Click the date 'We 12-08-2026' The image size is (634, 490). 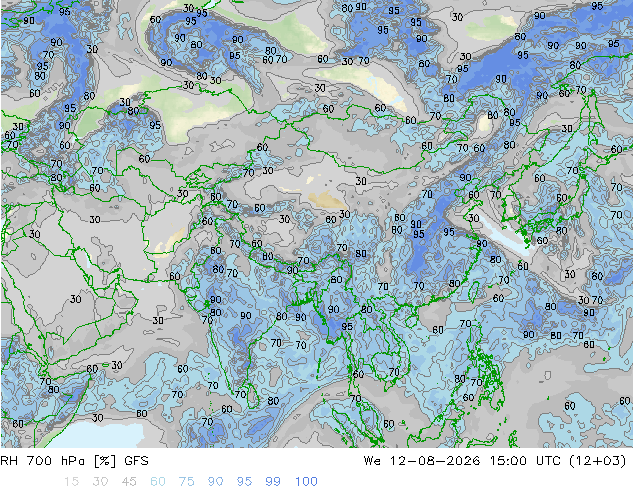[x=422, y=461]
